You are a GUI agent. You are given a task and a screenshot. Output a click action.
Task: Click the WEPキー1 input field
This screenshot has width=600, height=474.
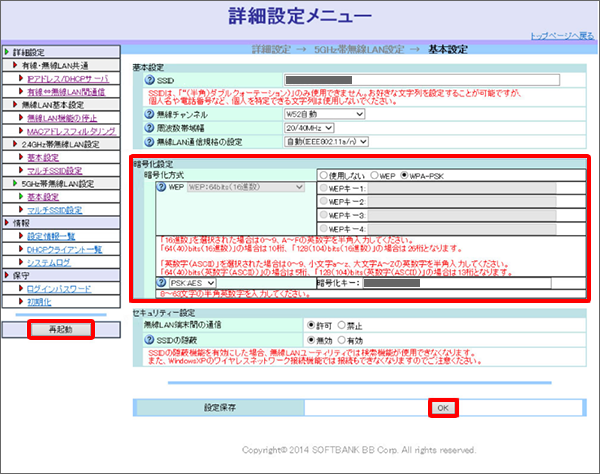point(462,188)
